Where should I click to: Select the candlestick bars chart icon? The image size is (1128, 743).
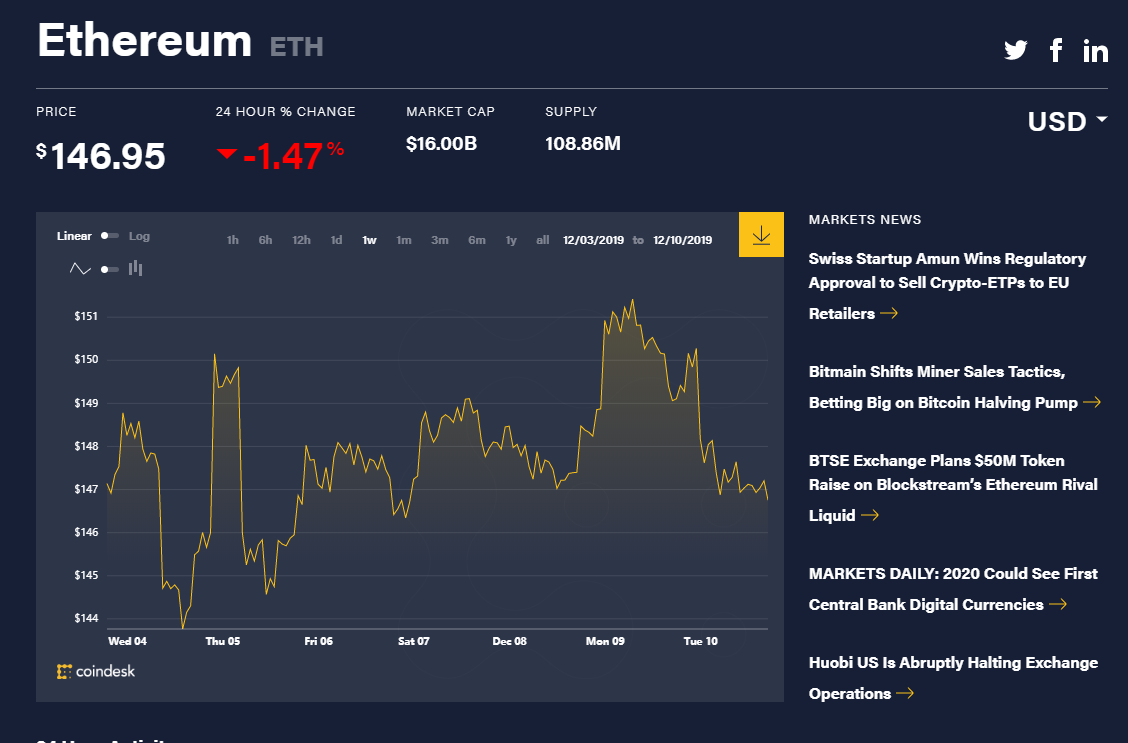[x=135, y=268]
